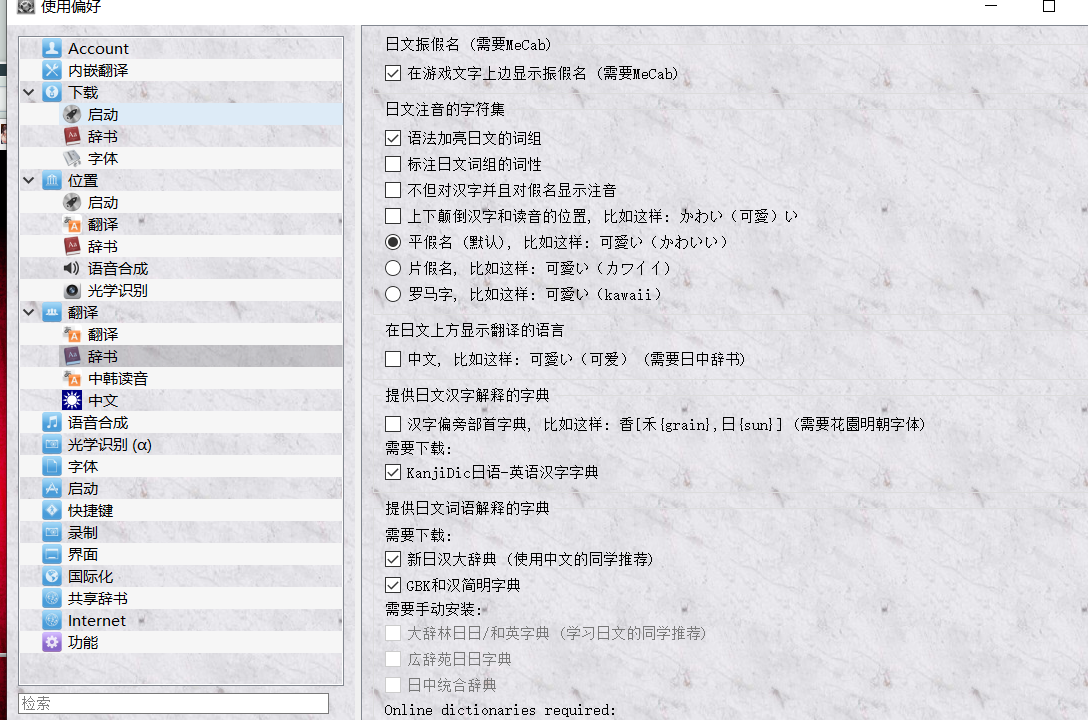Click the 翻译 group people icon

(x=52, y=312)
